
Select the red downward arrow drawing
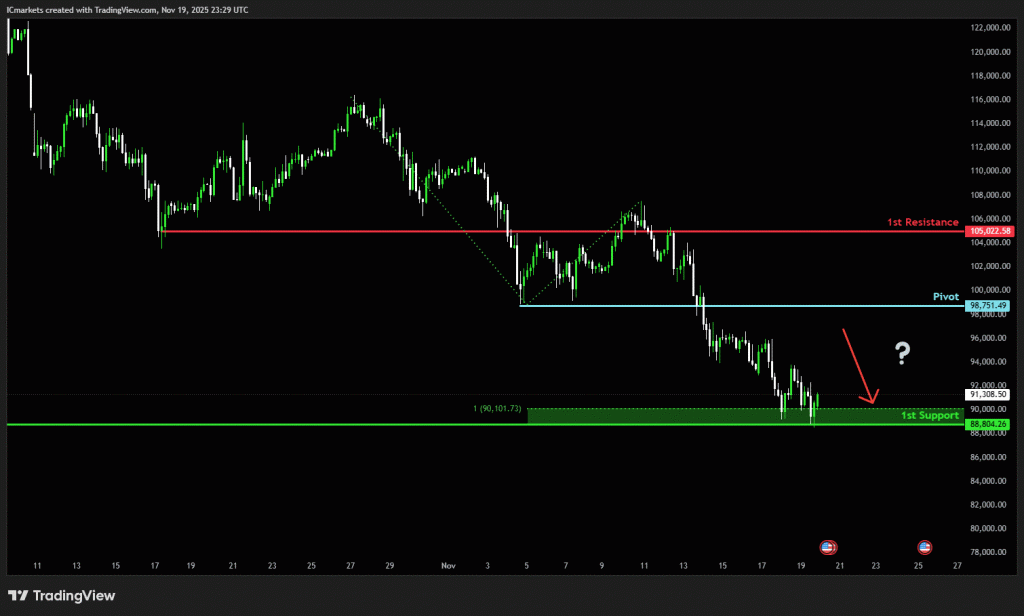tap(860, 365)
